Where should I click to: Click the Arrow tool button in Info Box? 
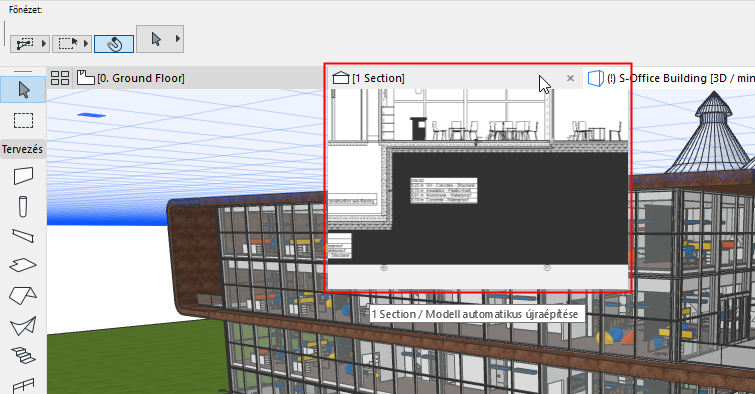point(155,39)
